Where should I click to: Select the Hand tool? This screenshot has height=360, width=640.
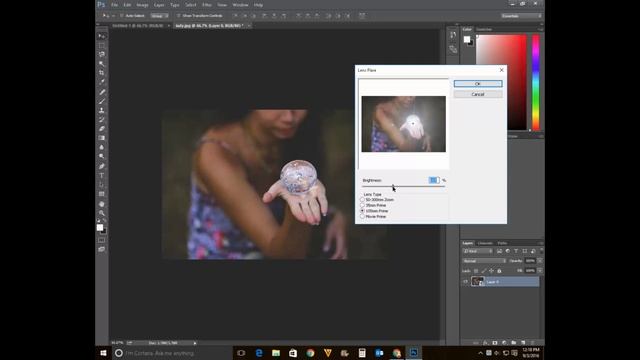coord(102,204)
